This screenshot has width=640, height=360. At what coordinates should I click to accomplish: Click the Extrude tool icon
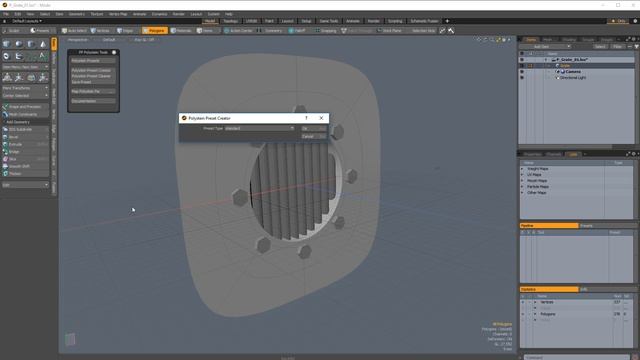click(x=5, y=144)
